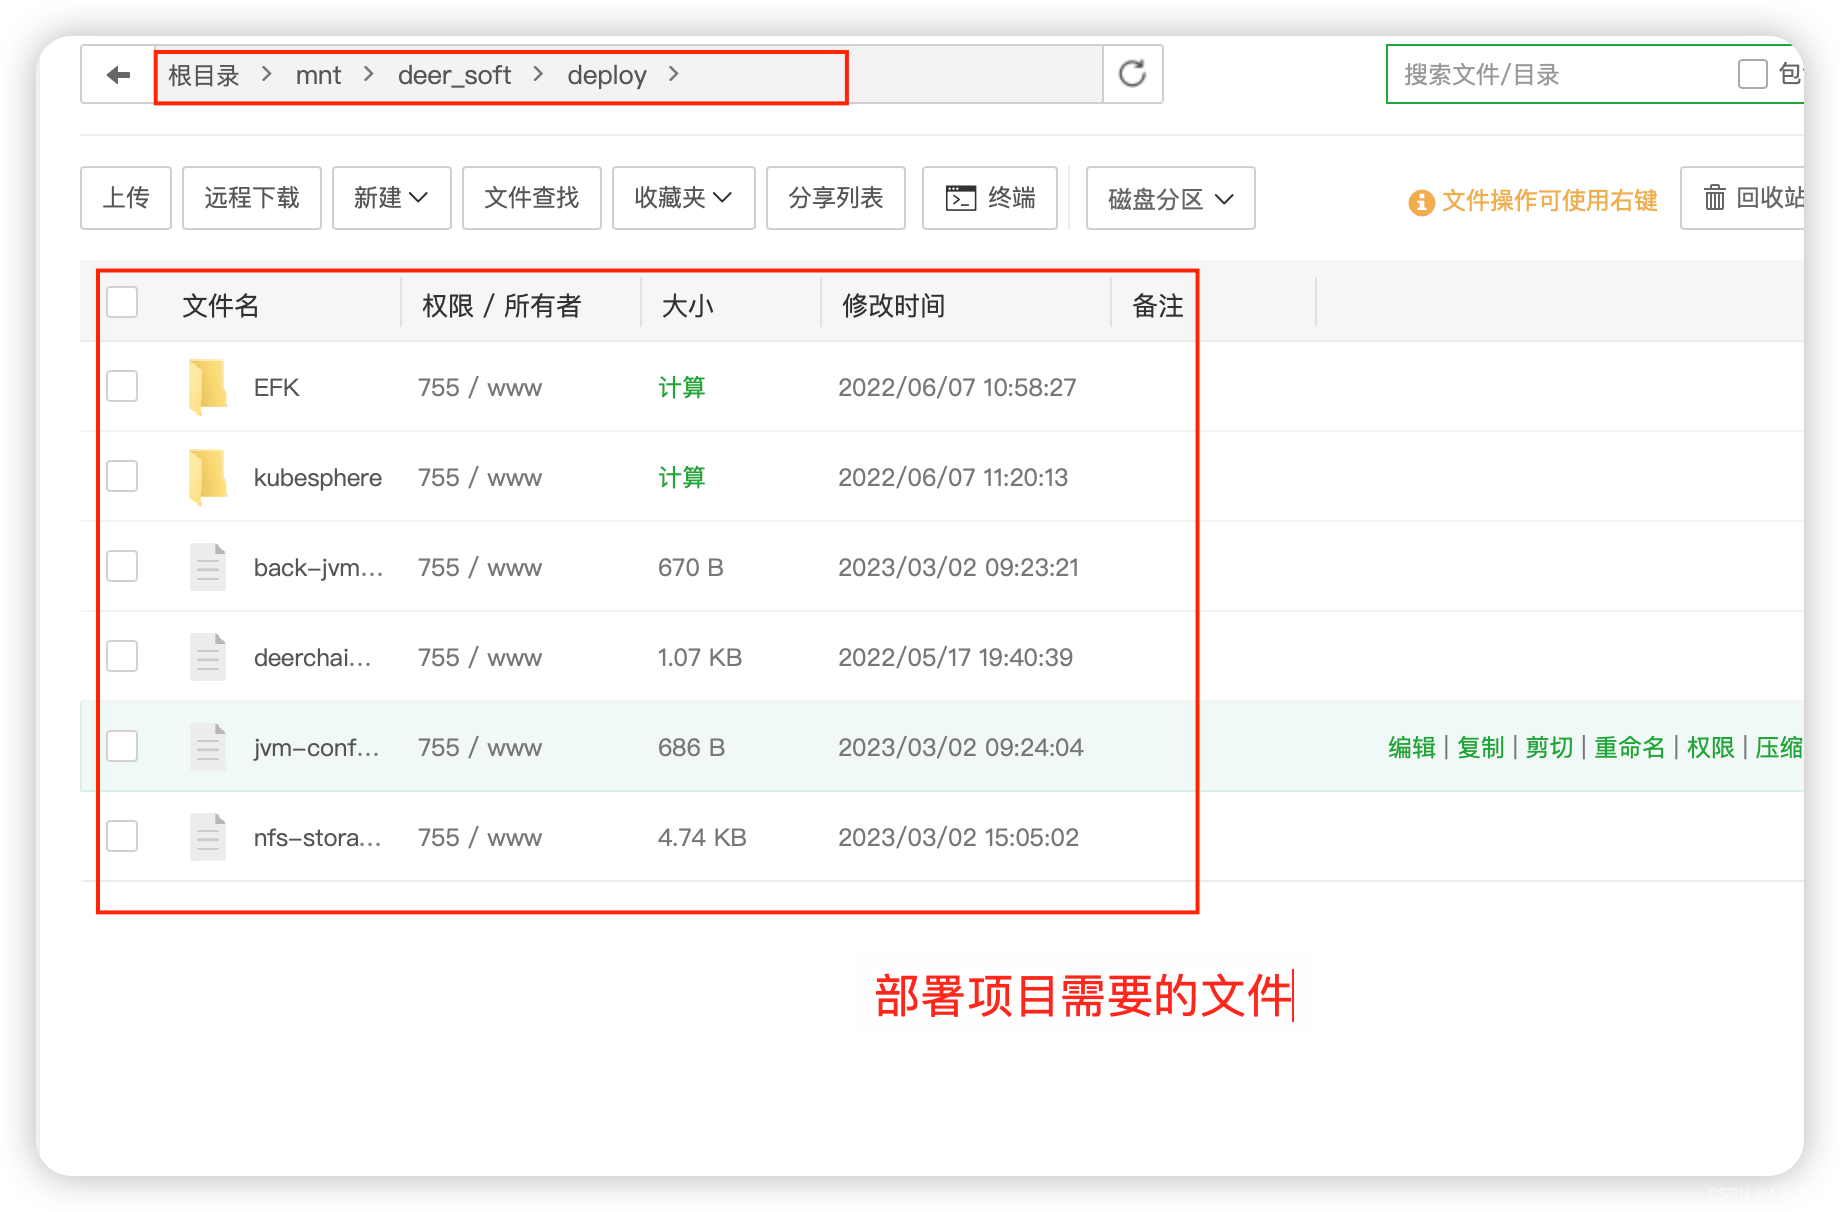Open the kubesphere folder icon
The height and width of the screenshot is (1212, 1840).
(x=207, y=477)
